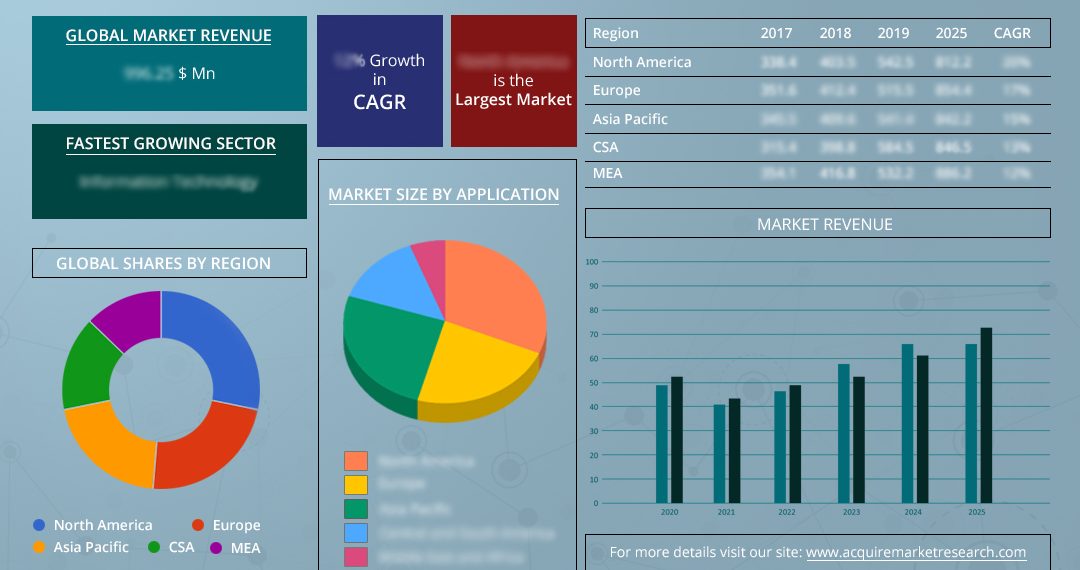The image size is (1080, 570).
Task: Select the Asia Pacific table row
Action: 817,119
